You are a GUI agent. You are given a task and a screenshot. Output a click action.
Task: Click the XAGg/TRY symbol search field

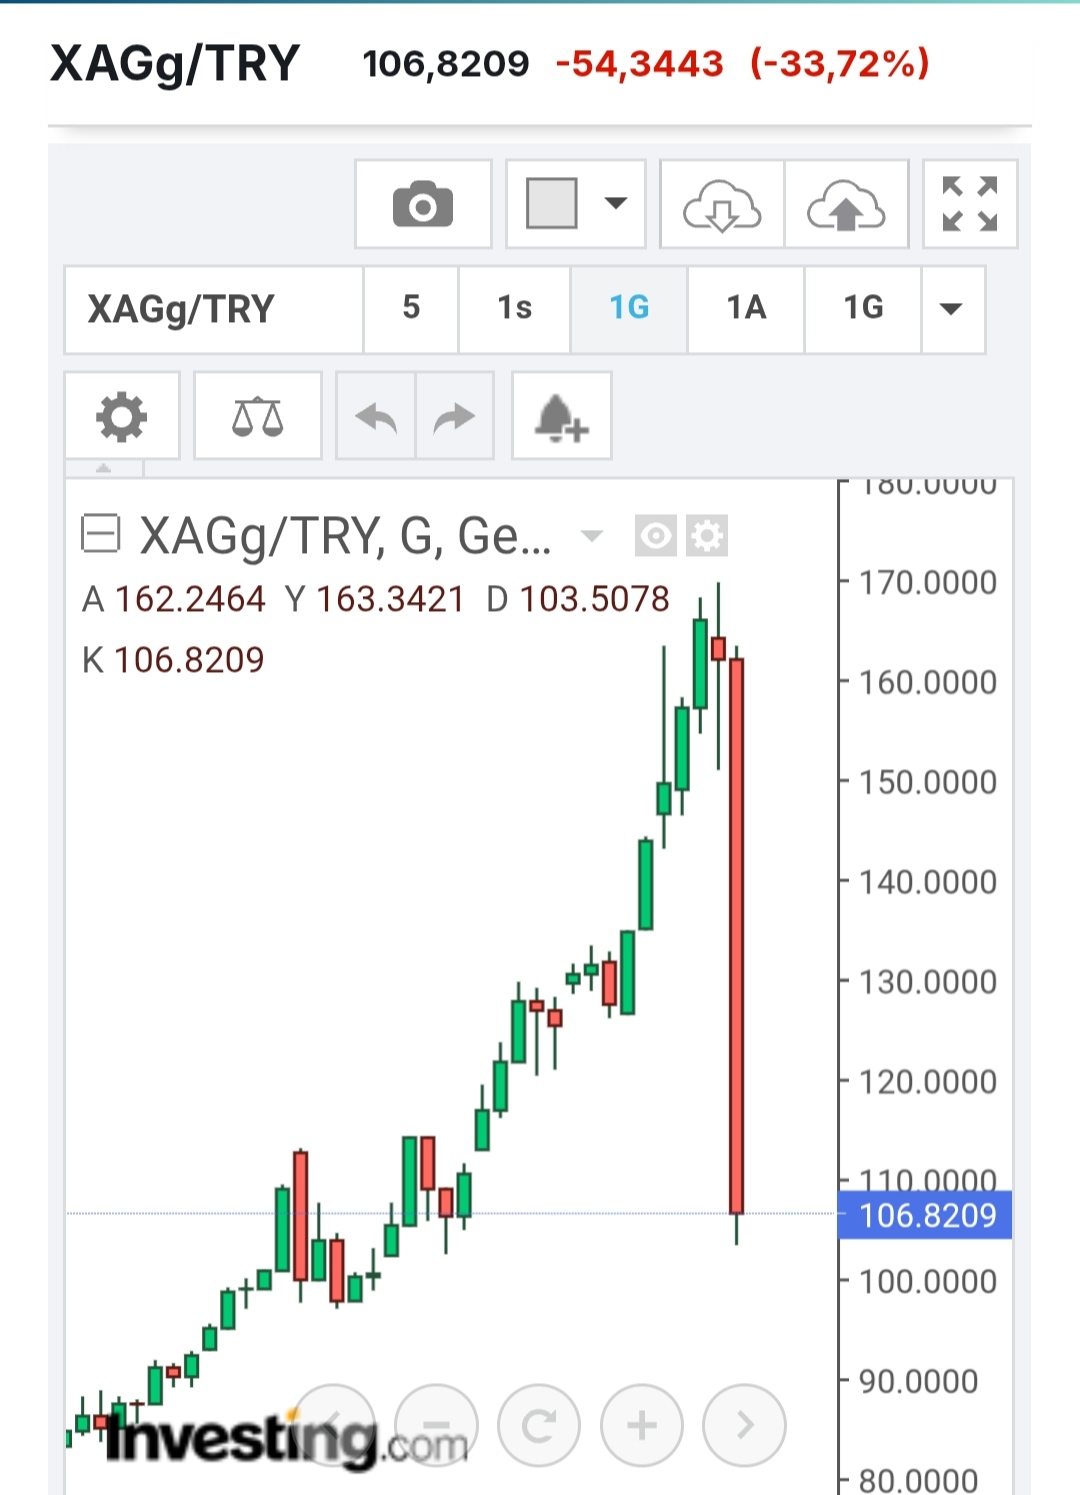pos(213,309)
